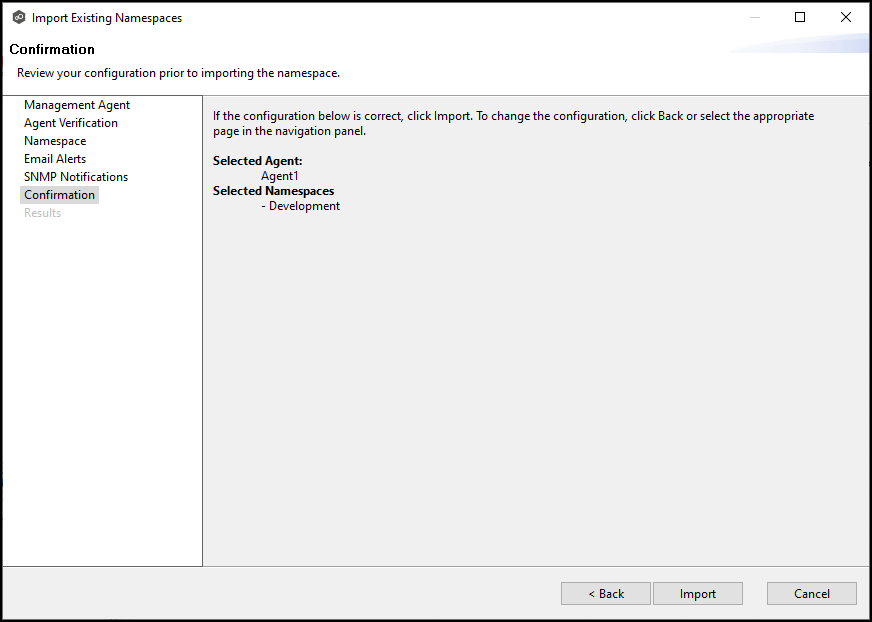
Task: Close the dialog using the X button
Action: tap(846, 17)
